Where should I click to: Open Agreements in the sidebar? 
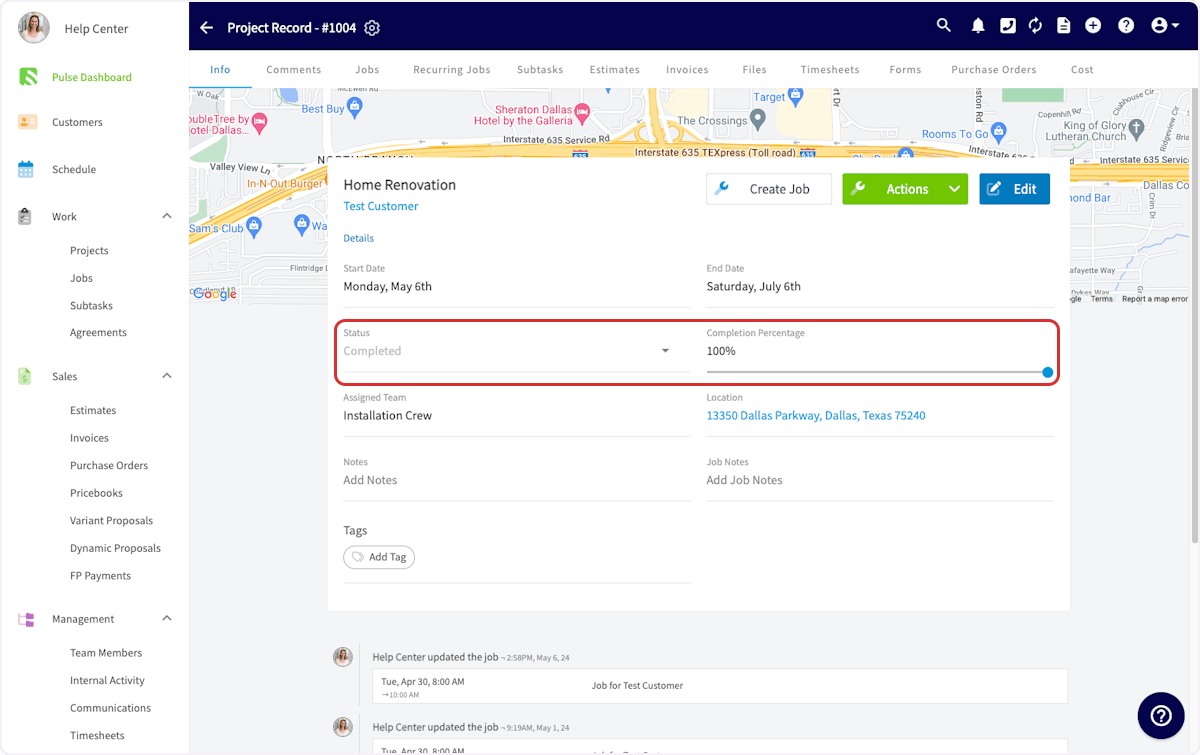click(98, 332)
